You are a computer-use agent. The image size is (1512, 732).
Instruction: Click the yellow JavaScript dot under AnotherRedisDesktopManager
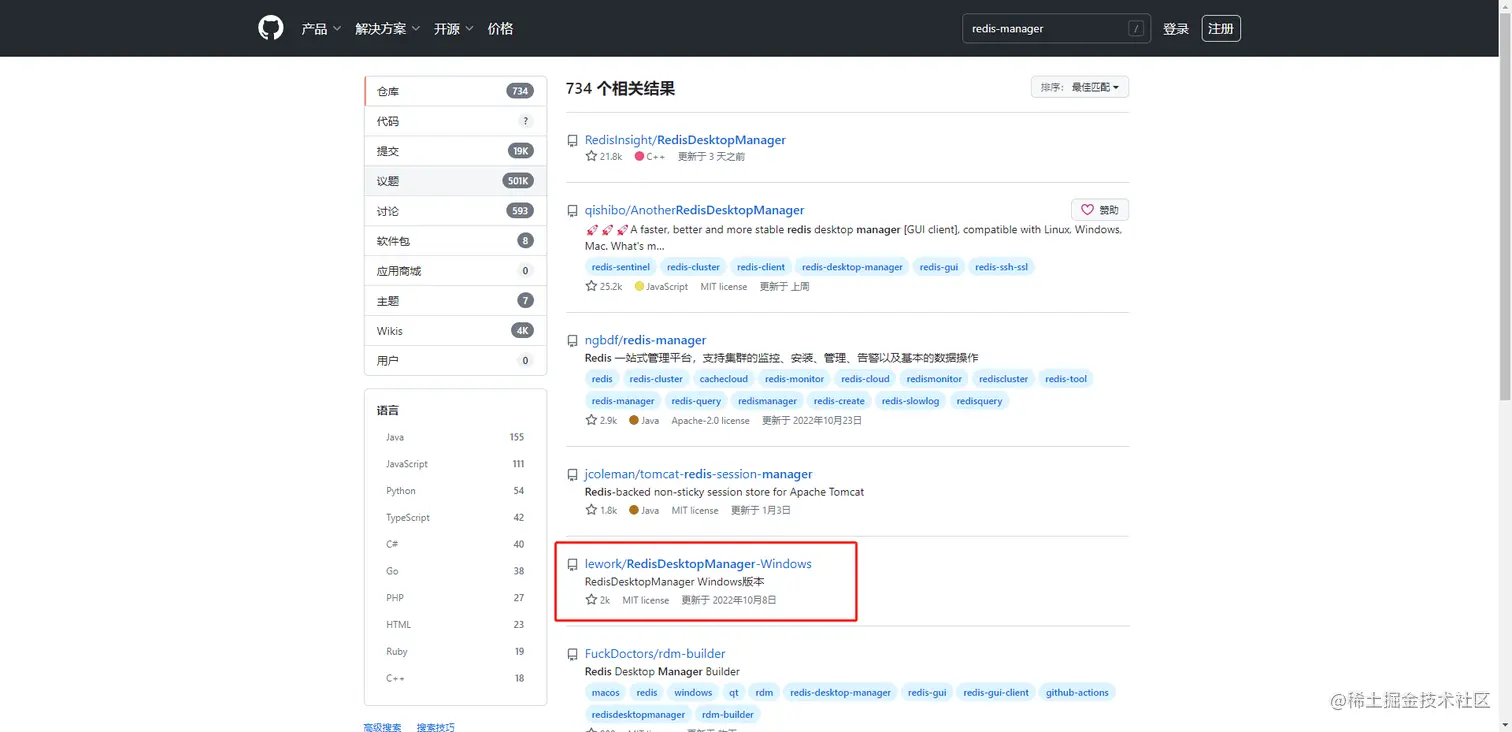click(x=640, y=286)
